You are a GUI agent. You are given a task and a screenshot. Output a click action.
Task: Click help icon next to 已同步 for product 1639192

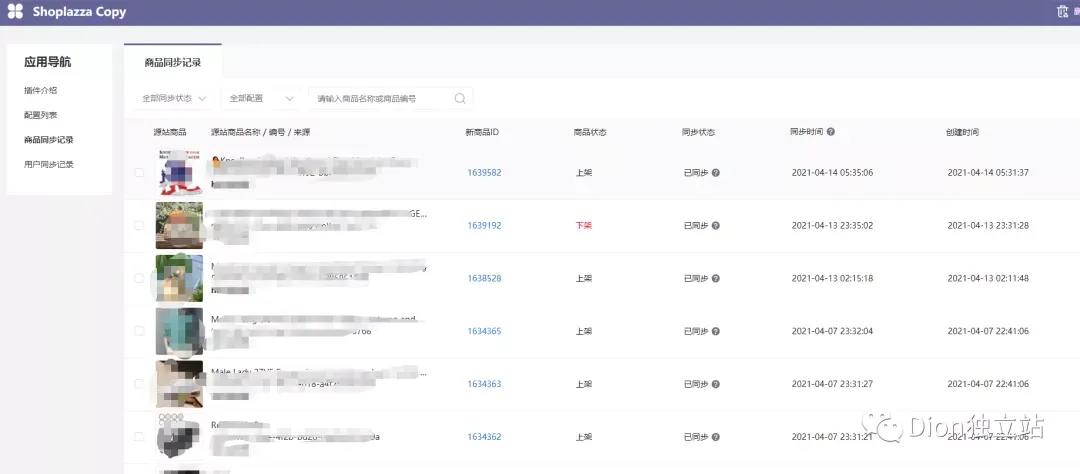coord(716,226)
